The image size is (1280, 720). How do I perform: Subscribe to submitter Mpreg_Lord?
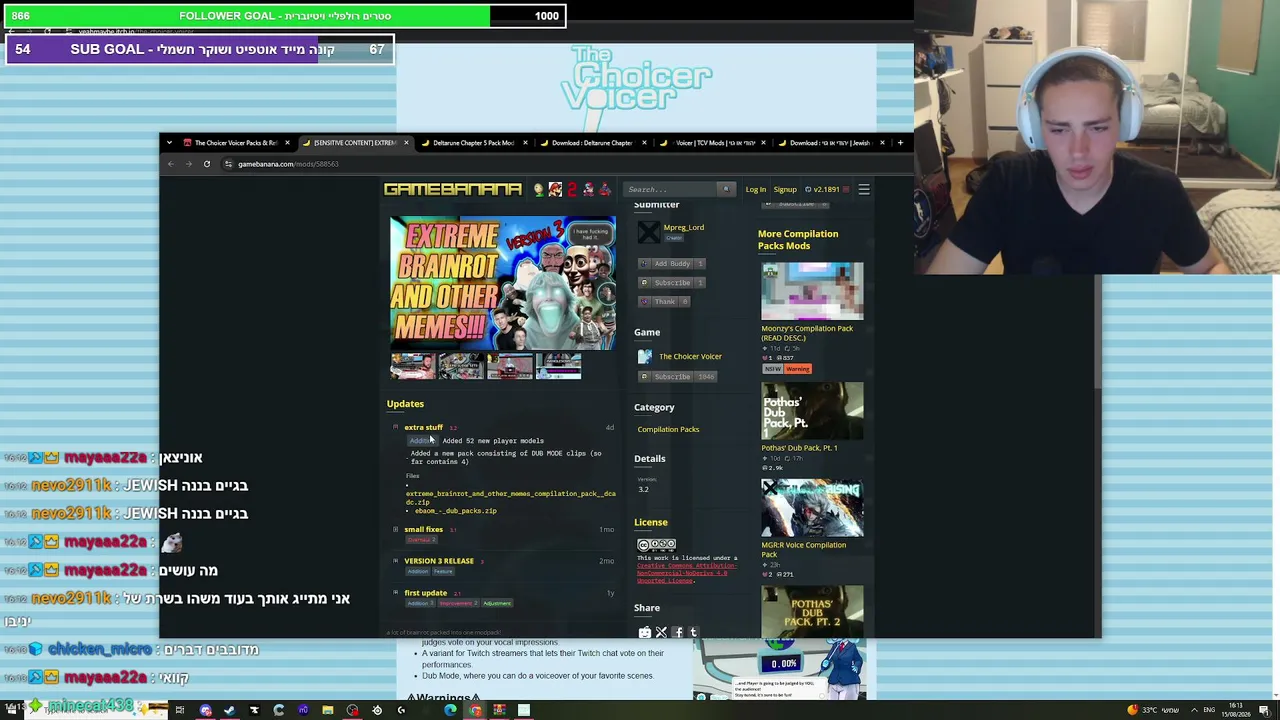672,283
